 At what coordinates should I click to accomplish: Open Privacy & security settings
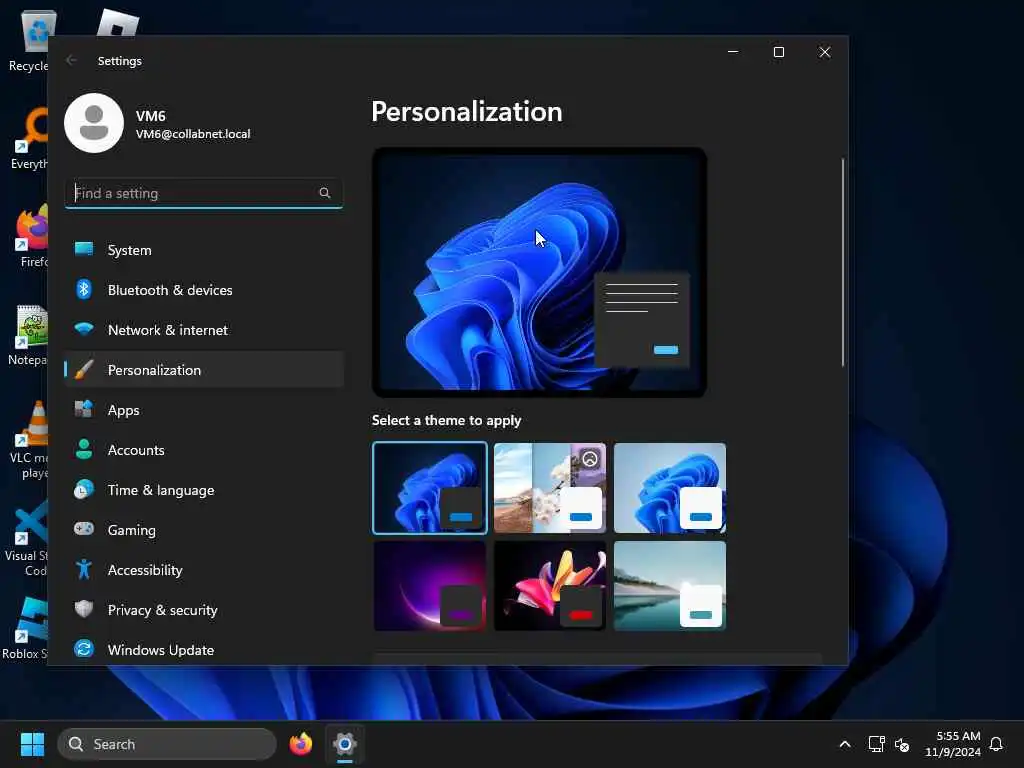[204, 609]
